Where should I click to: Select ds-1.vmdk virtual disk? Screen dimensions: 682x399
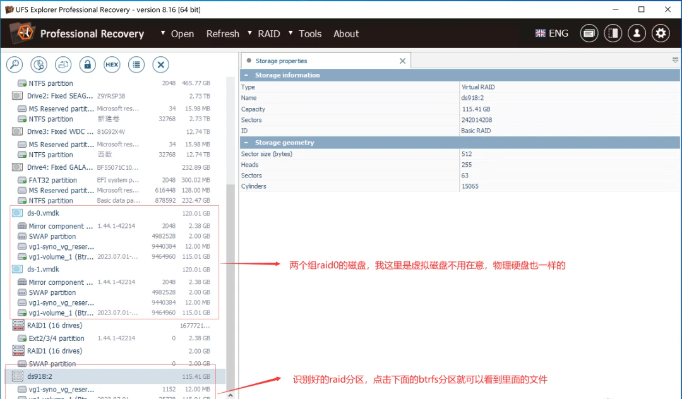pyautogui.click(x=111, y=269)
